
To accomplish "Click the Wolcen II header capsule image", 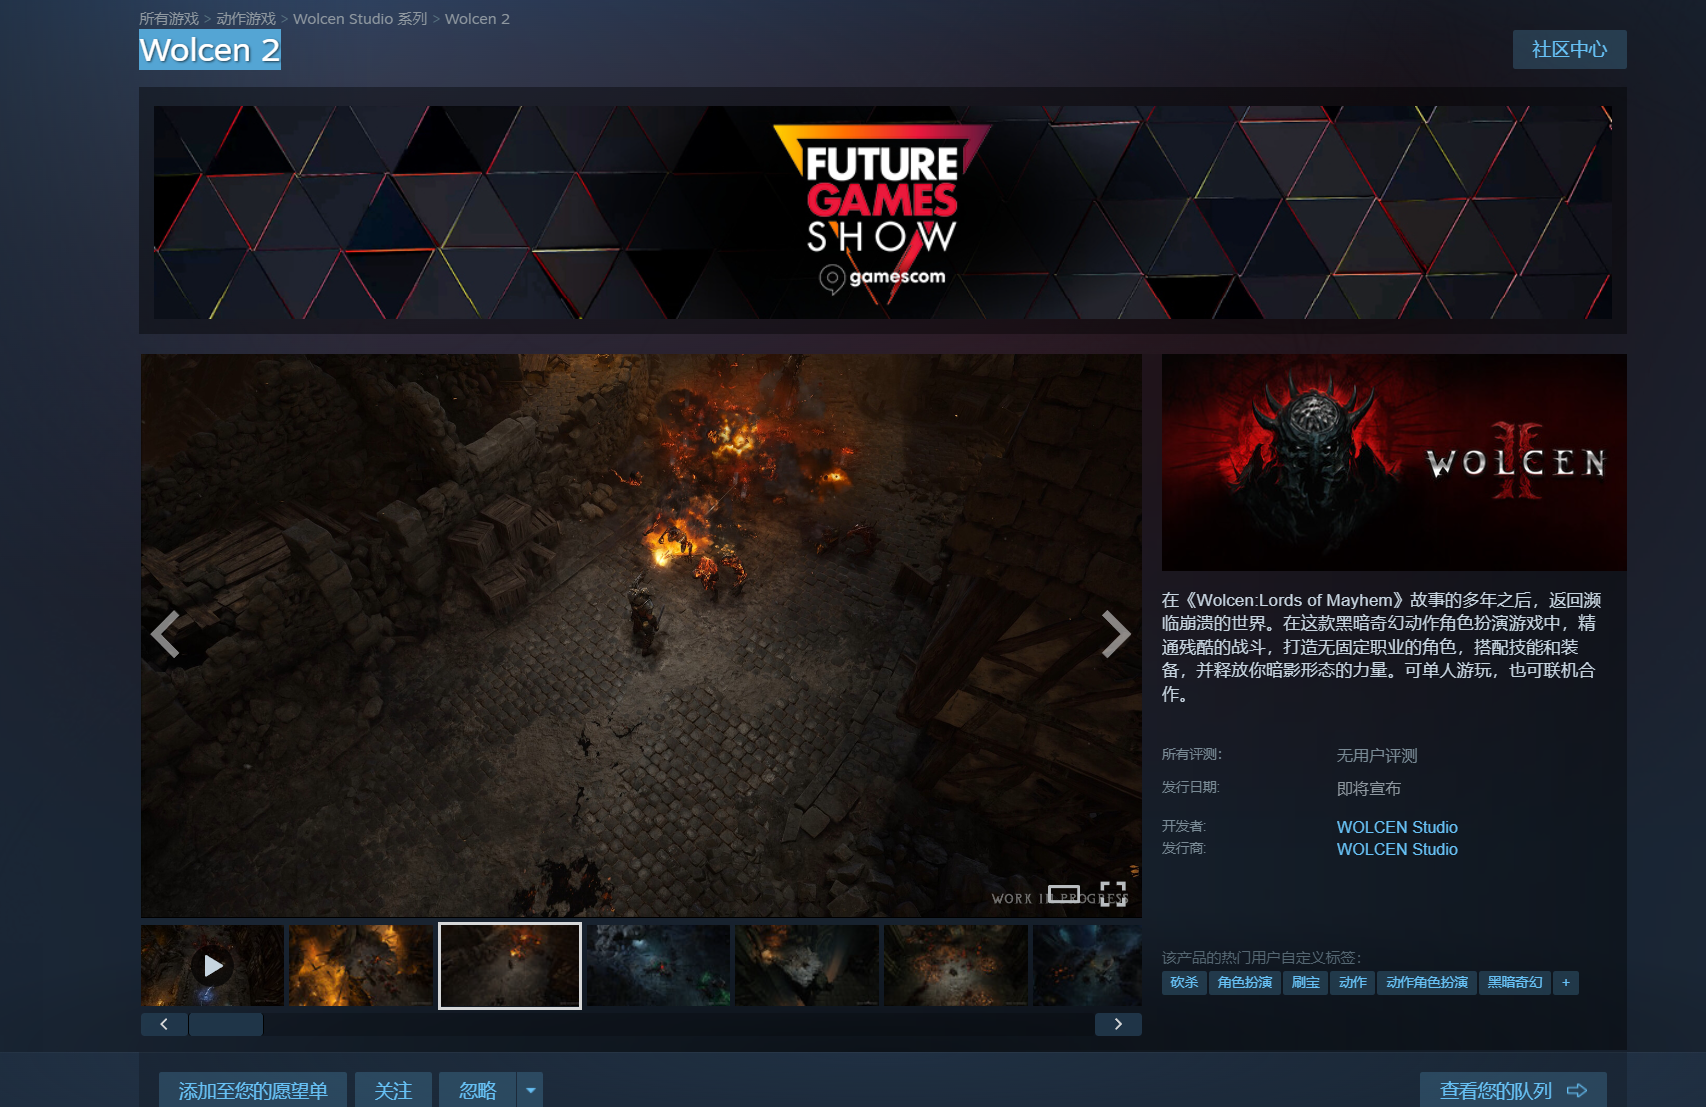I will point(1394,462).
